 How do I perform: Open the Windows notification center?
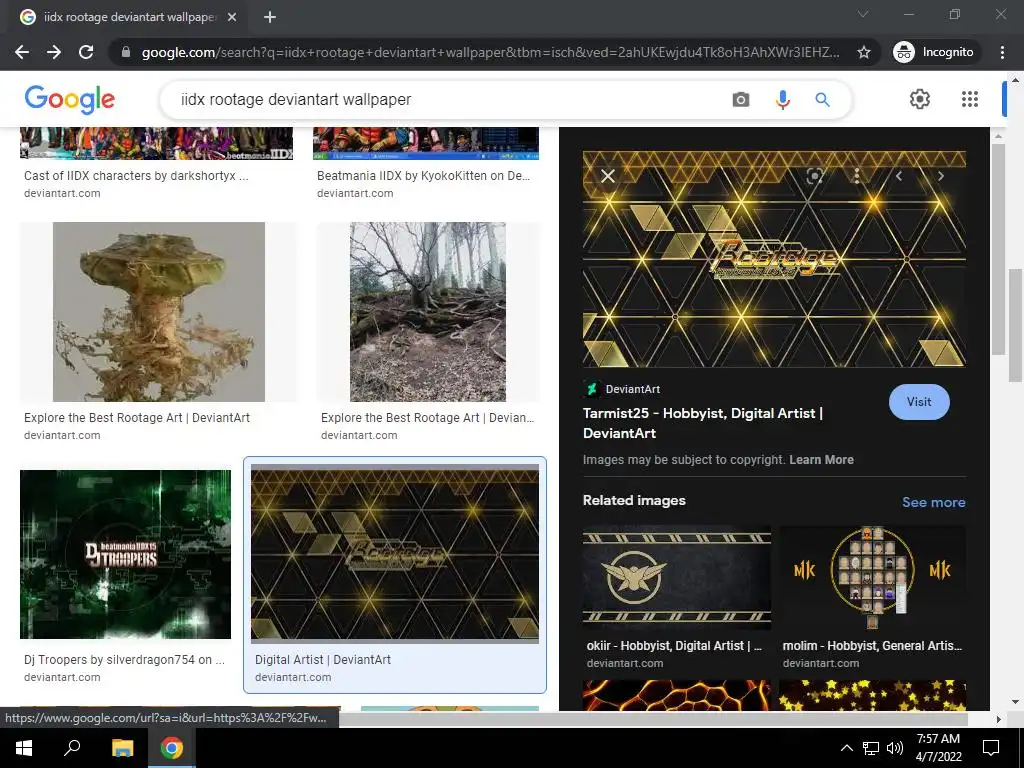pyautogui.click(x=991, y=748)
